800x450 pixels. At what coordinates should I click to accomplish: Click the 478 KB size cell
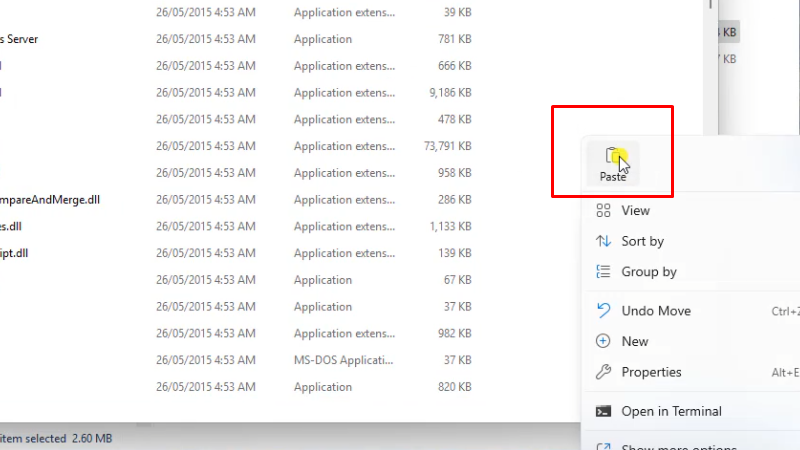[x=455, y=119]
